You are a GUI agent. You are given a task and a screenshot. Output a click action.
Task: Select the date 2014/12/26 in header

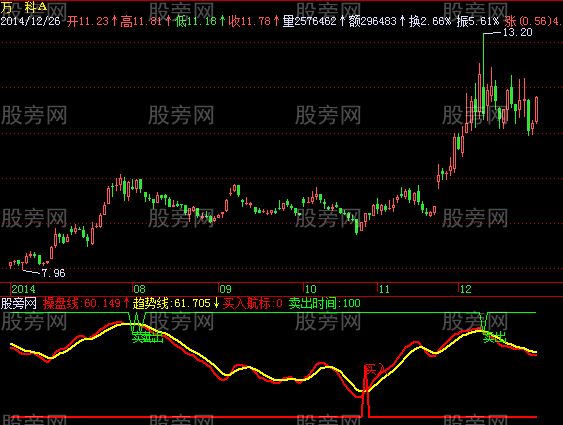[x=31, y=21]
